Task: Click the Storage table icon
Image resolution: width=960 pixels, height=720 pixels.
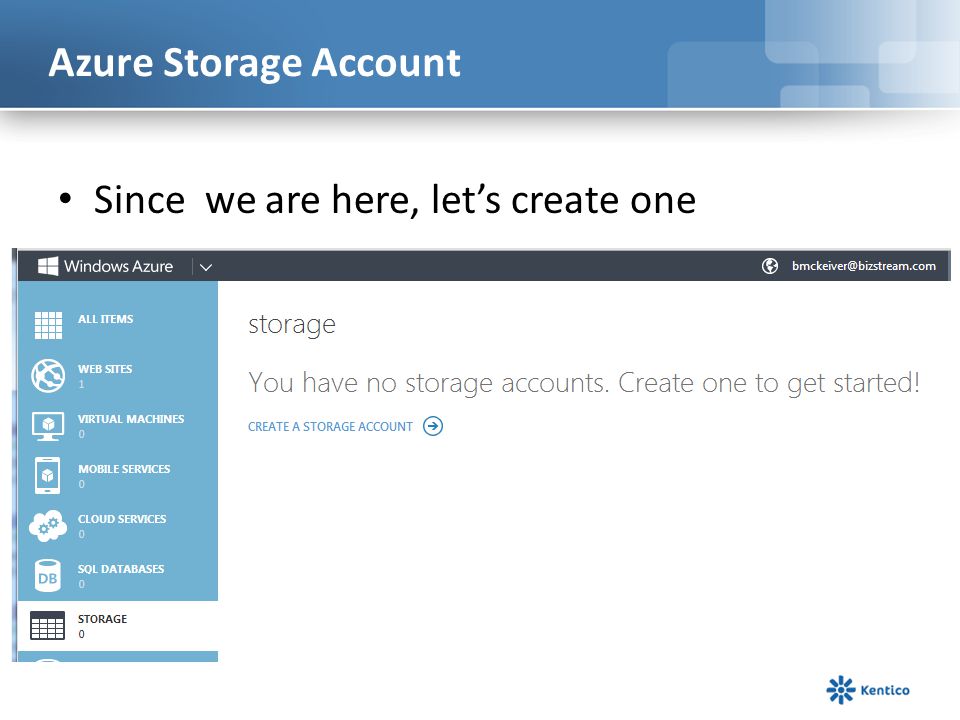Action: click(x=48, y=625)
